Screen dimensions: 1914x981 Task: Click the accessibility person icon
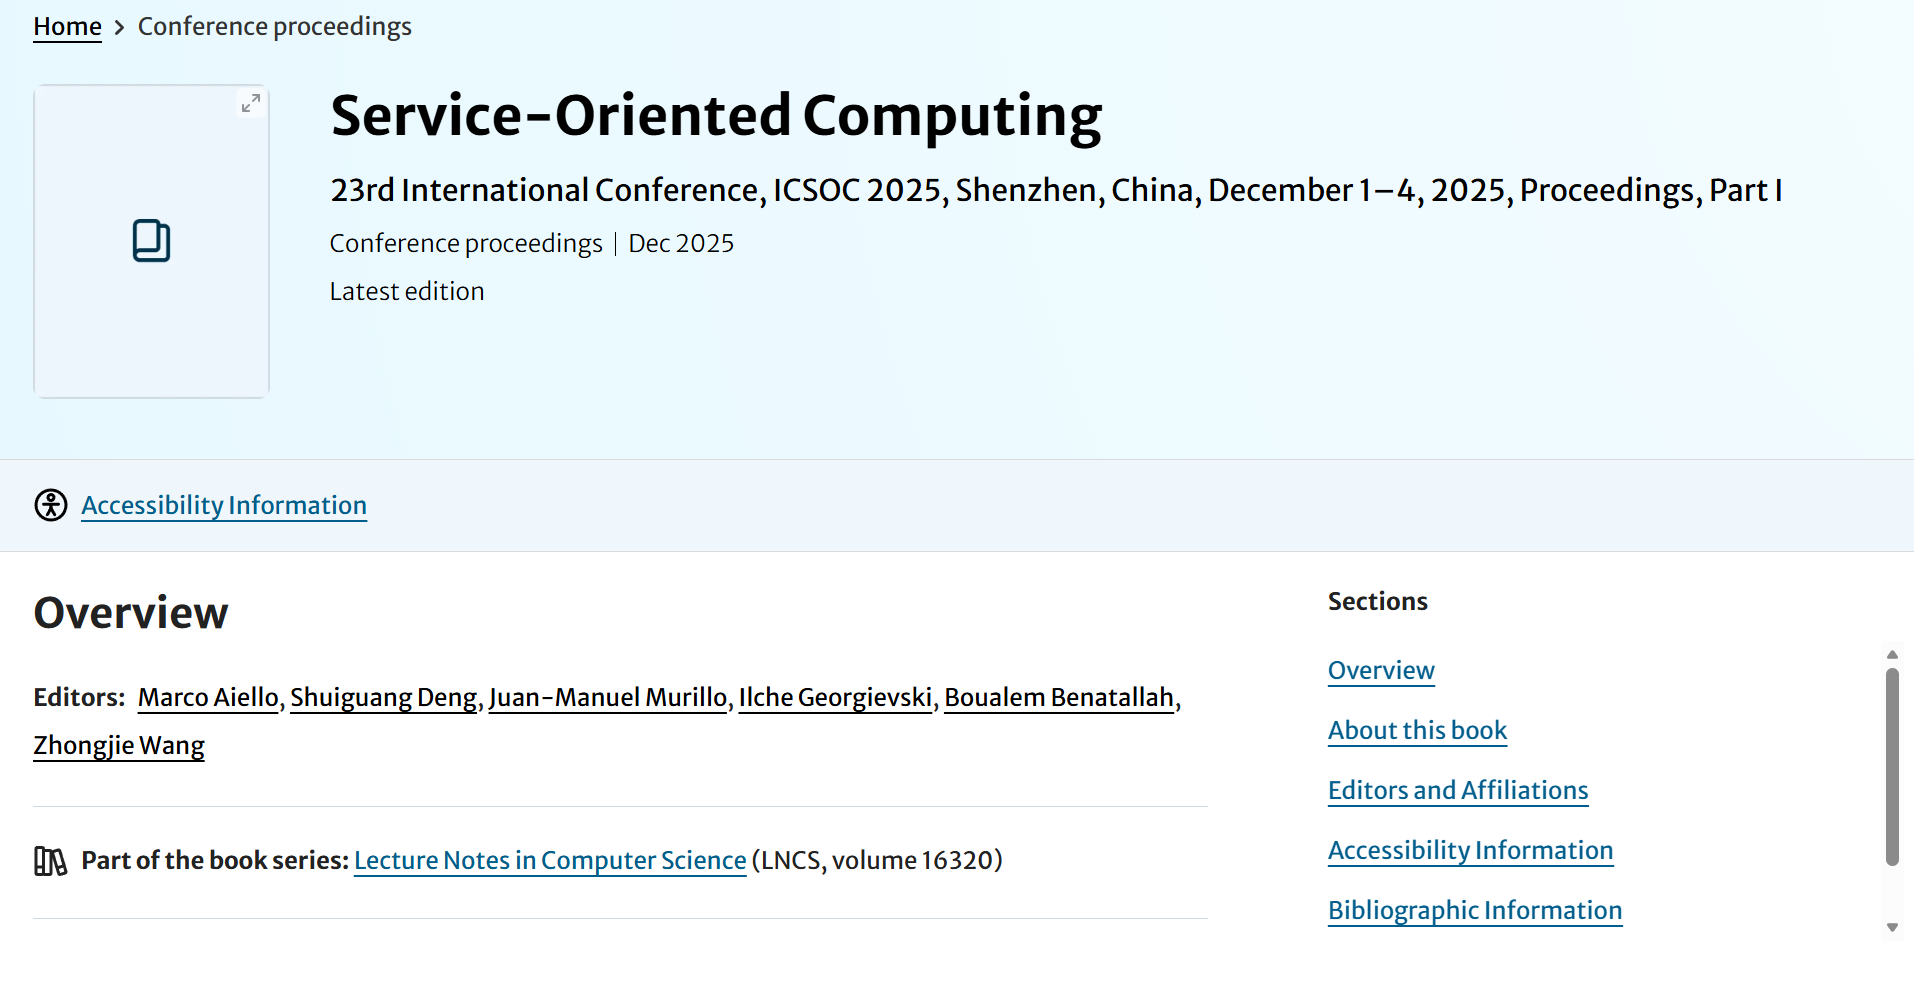(51, 505)
